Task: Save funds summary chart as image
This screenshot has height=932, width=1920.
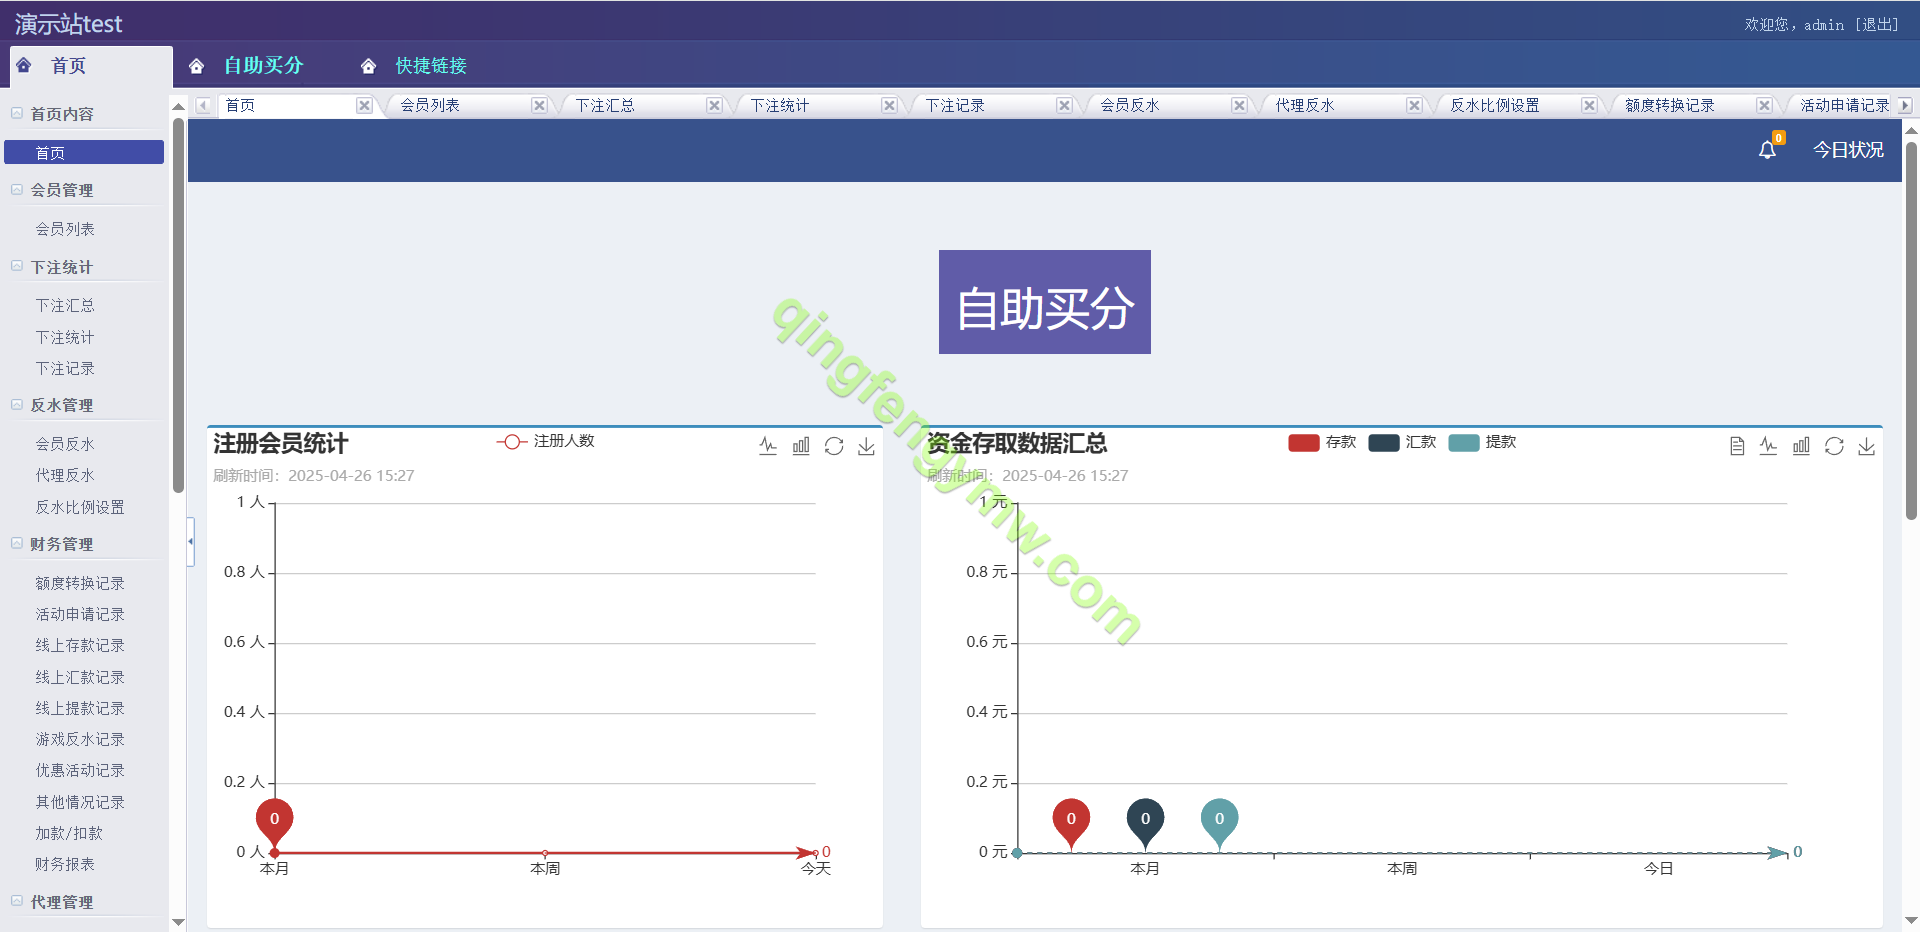Action: coord(1866,446)
